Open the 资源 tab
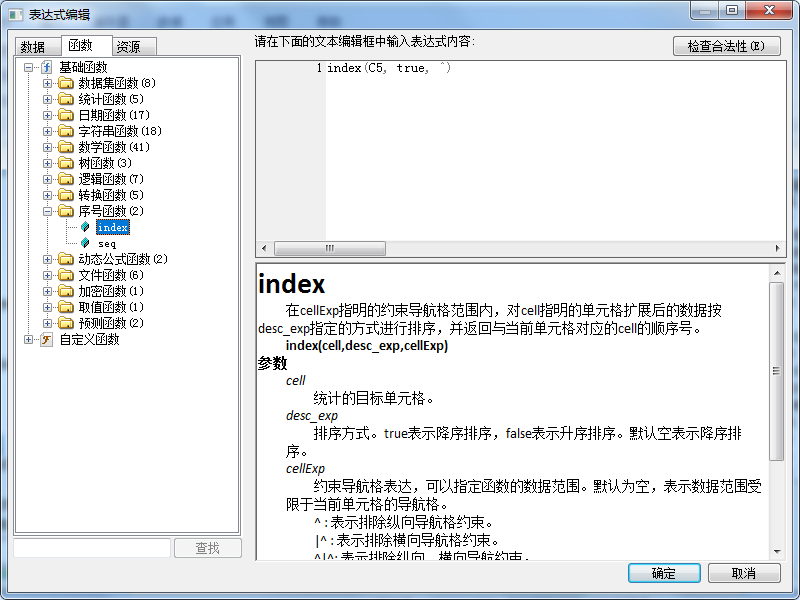Image resolution: width=800 pixels, height=600 pixels. click(128, 46)
